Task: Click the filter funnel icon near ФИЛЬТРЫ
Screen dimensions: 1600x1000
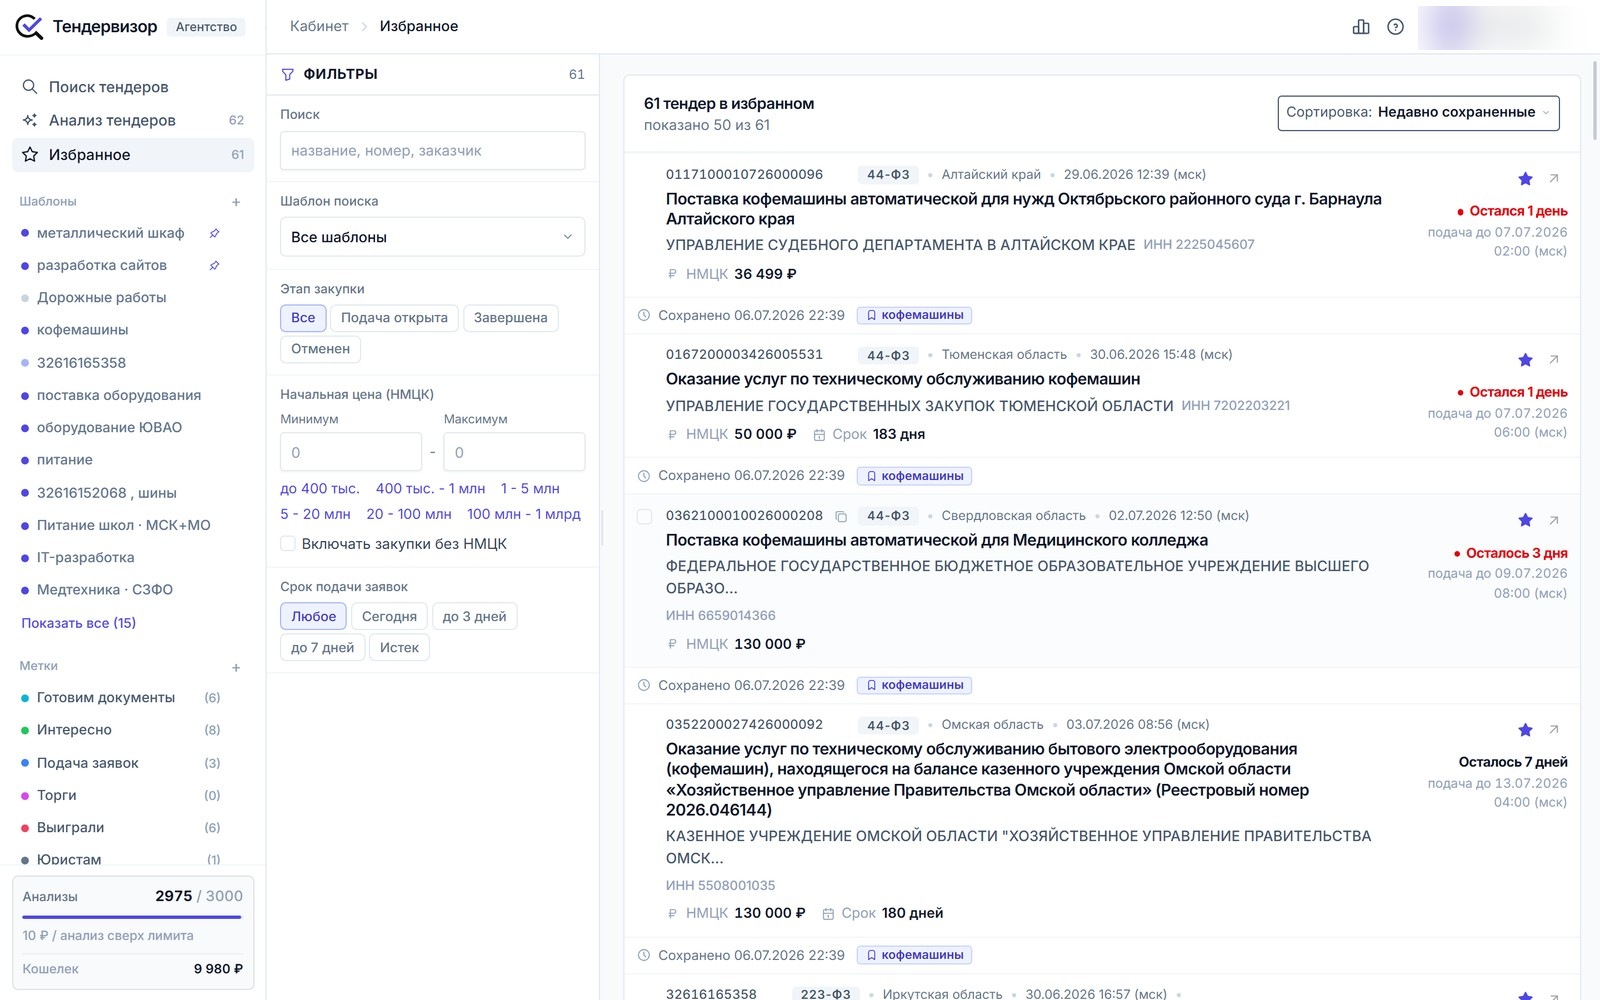Action: (x=288, y=74)
